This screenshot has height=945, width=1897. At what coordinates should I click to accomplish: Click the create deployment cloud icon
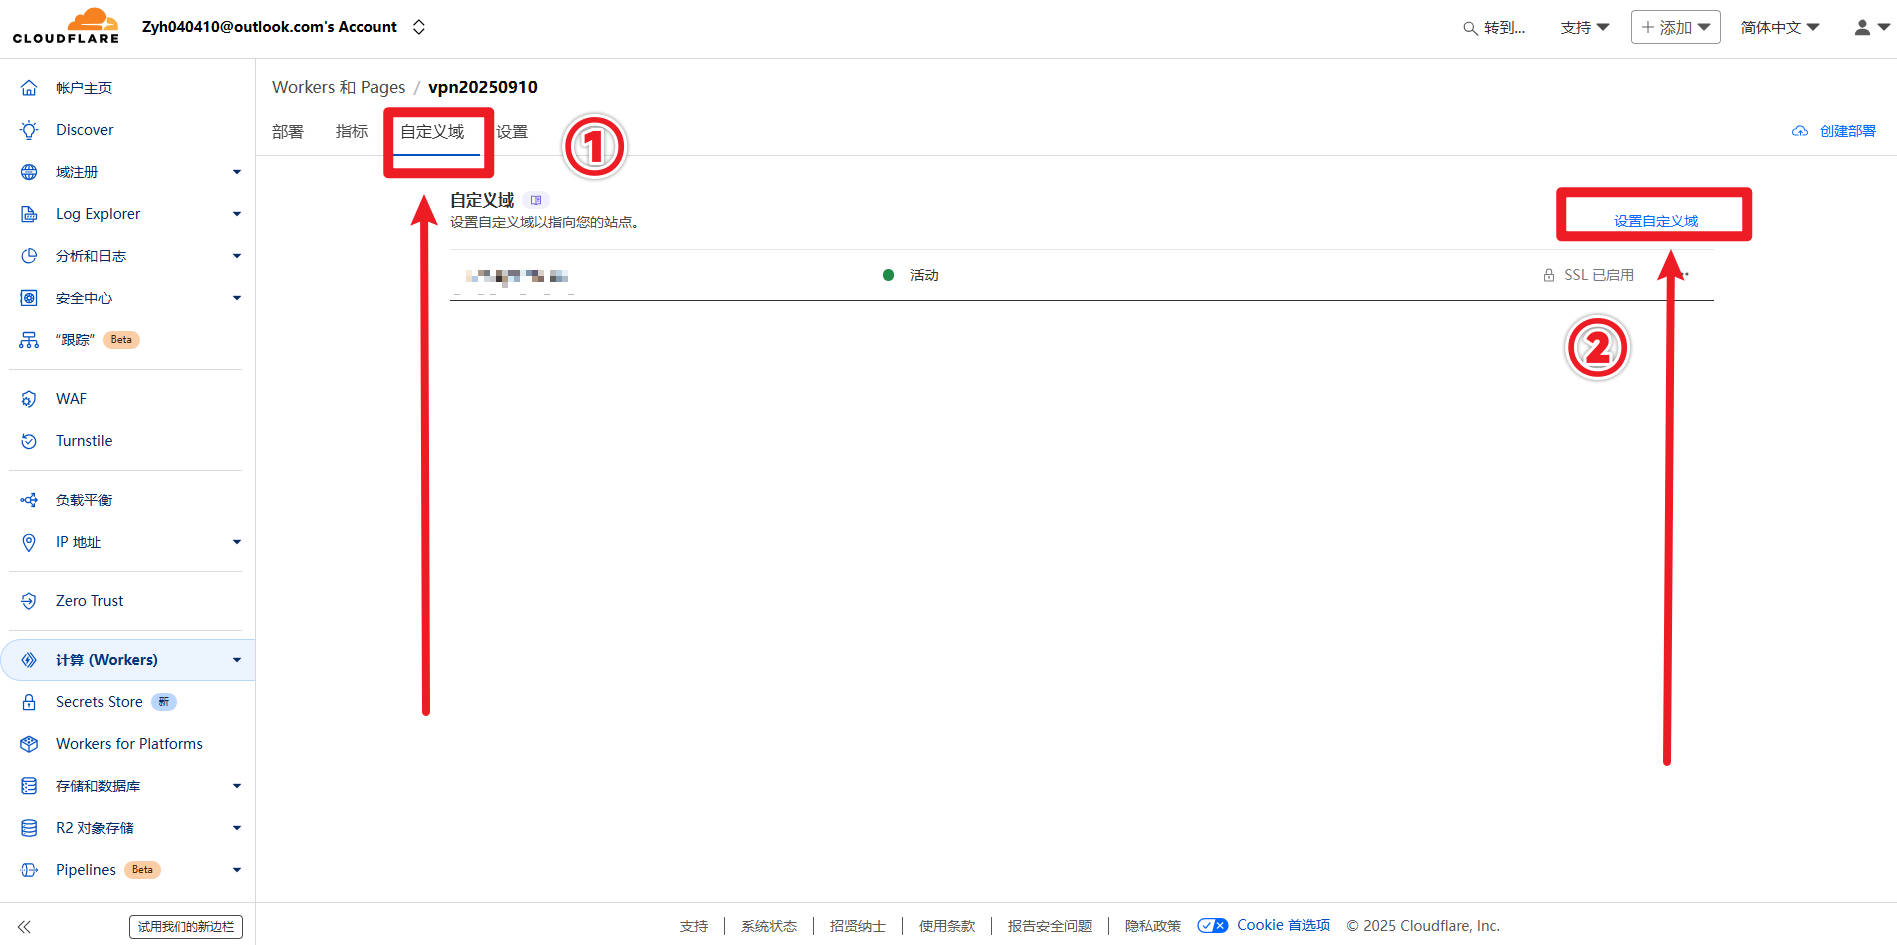tap(1800, 131)
